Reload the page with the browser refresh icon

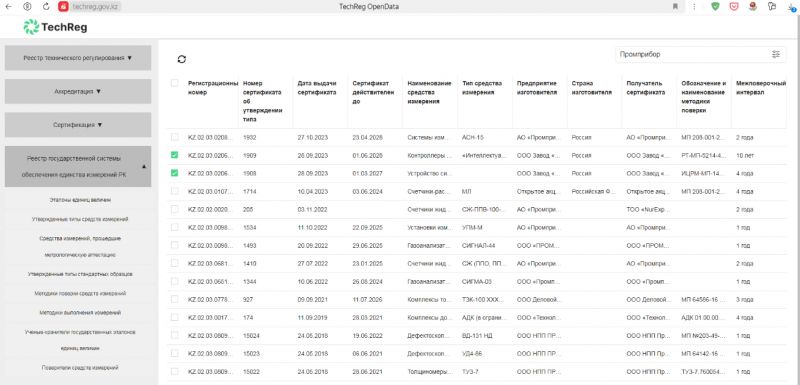pyautogui.click(x=46, y=7)
